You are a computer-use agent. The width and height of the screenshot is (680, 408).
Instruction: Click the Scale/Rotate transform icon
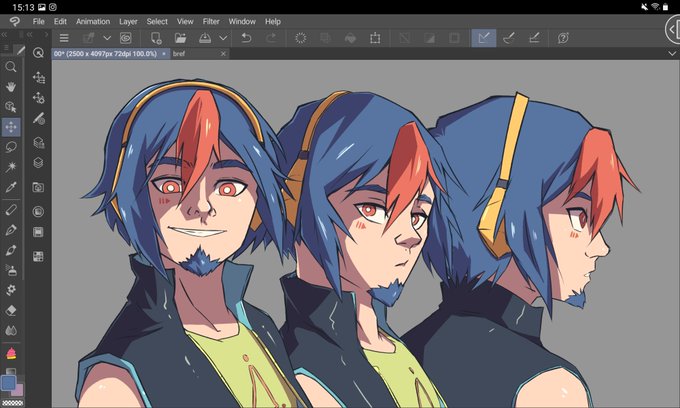[375, 38]
